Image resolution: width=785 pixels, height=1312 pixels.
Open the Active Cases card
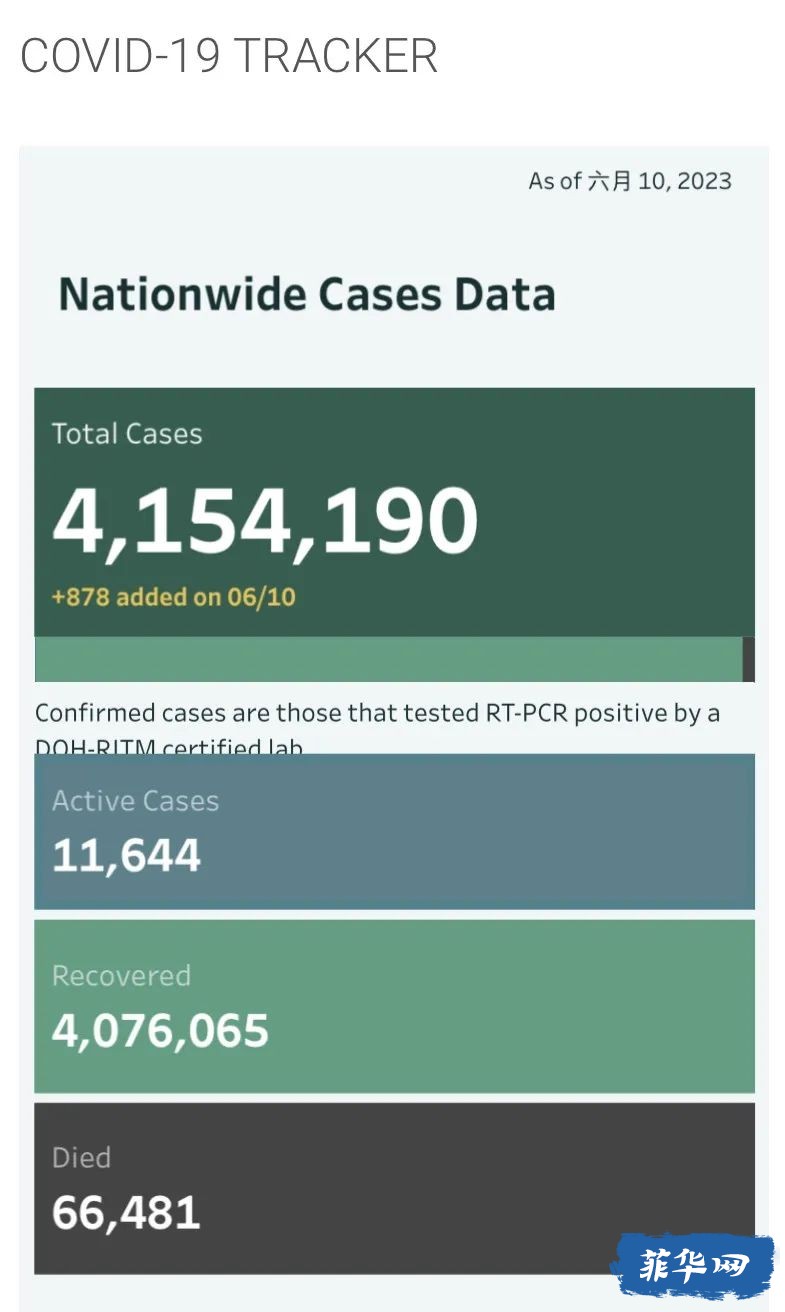394,831
